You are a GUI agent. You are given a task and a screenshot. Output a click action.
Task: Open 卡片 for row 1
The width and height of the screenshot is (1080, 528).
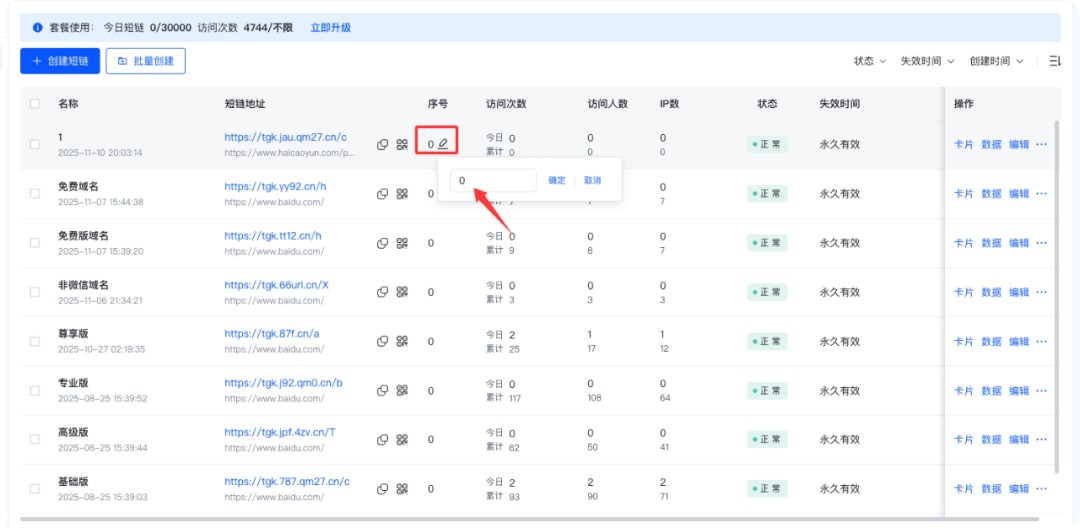tap(963, 145)
